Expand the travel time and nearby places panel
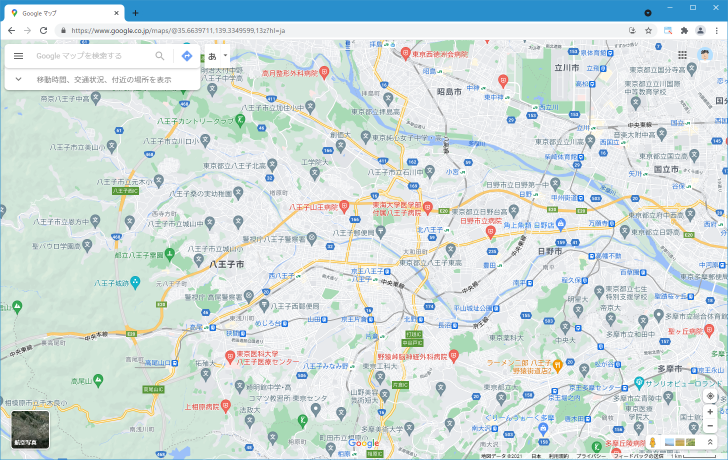The image size is (728, 460). 102,79
